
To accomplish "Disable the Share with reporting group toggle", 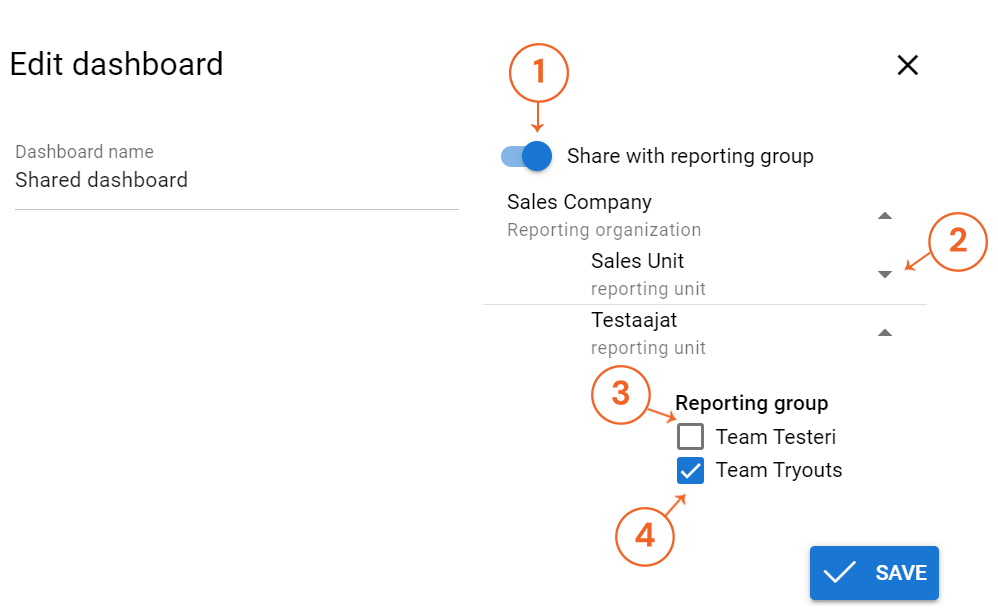I will point(525,156).
